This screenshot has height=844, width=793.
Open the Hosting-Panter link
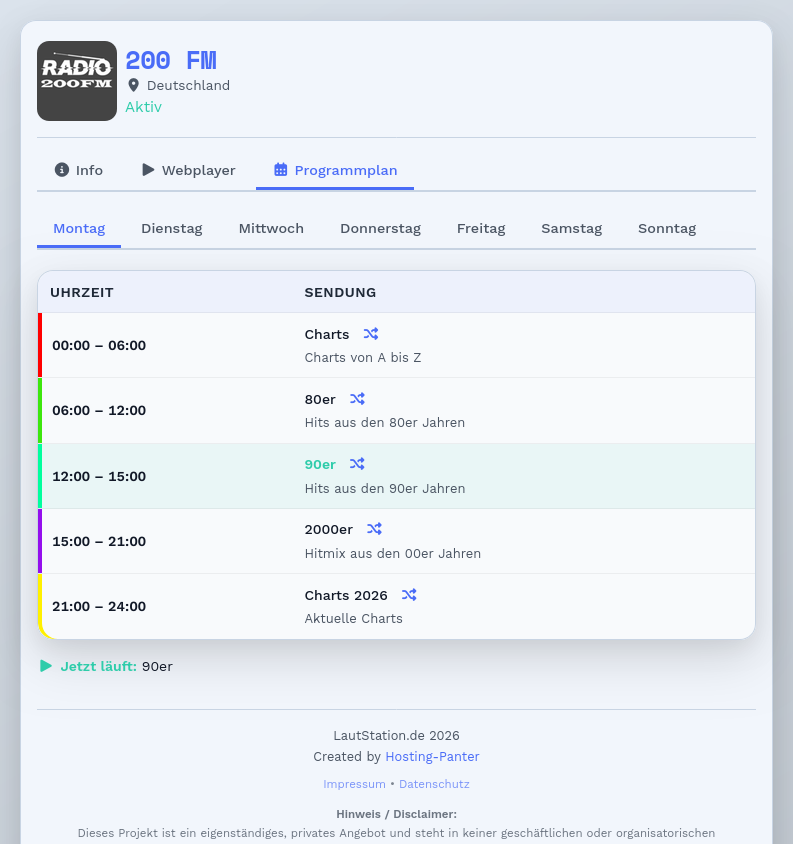(432, 757)
